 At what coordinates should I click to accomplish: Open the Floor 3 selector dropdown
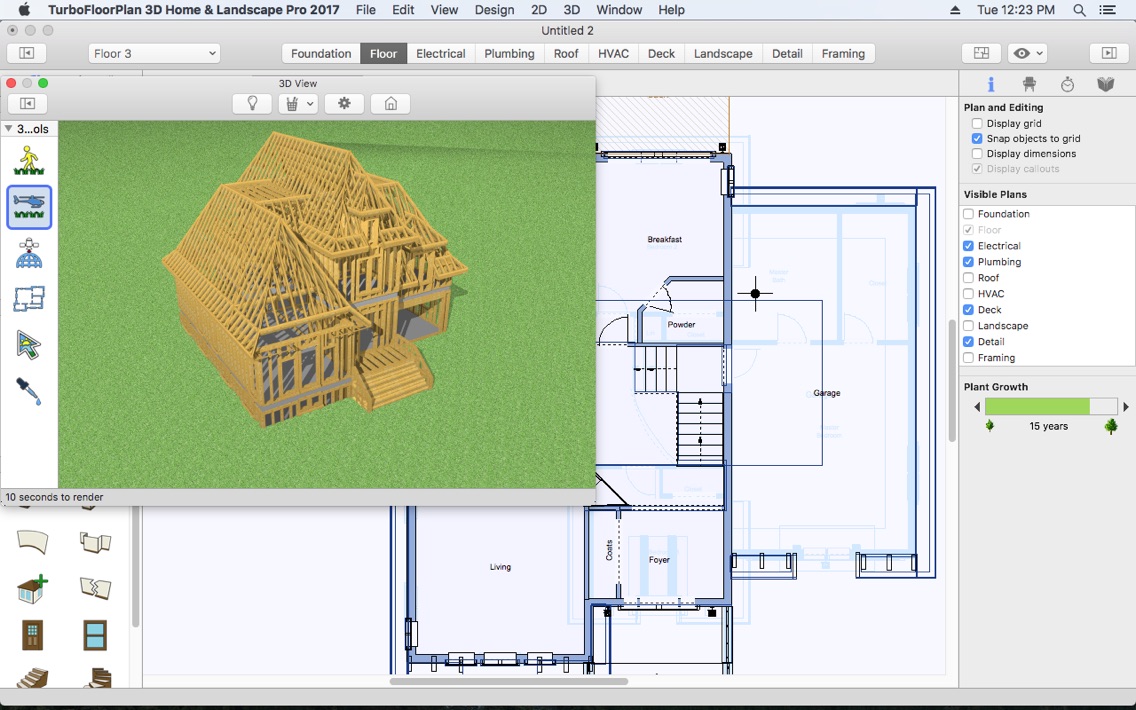pos(153,52)
